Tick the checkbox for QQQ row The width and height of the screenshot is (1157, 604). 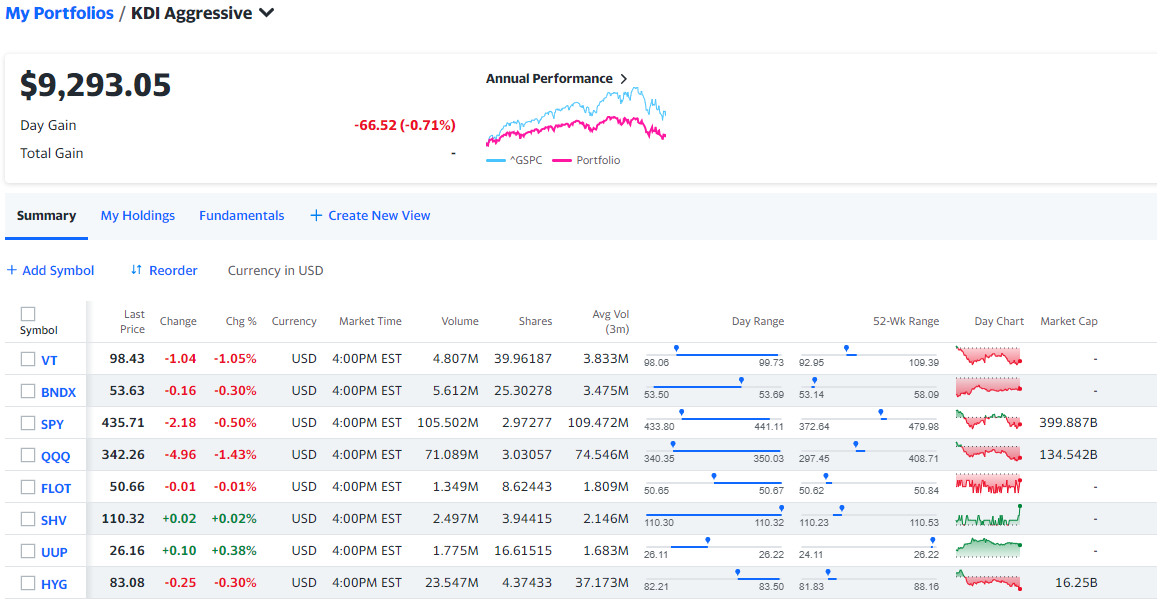[28, 455]
